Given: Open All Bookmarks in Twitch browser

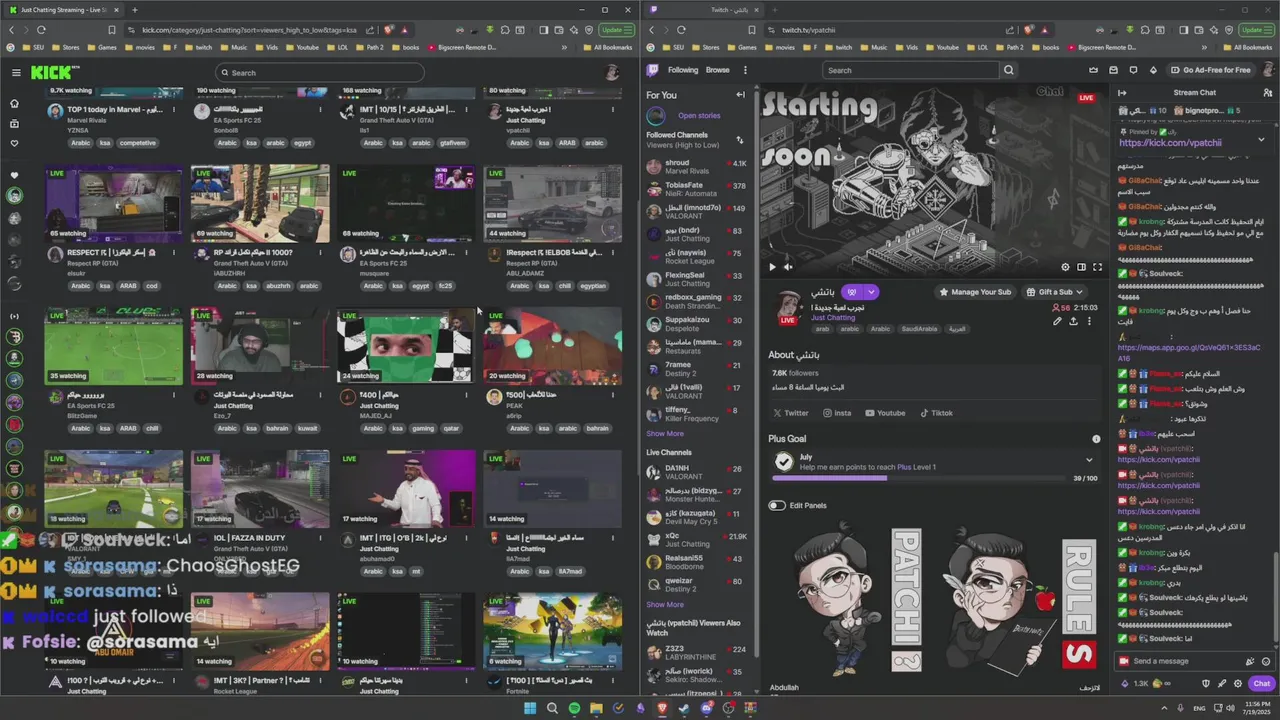Looking at the screenshot, I should click(x=1247, y=47).
